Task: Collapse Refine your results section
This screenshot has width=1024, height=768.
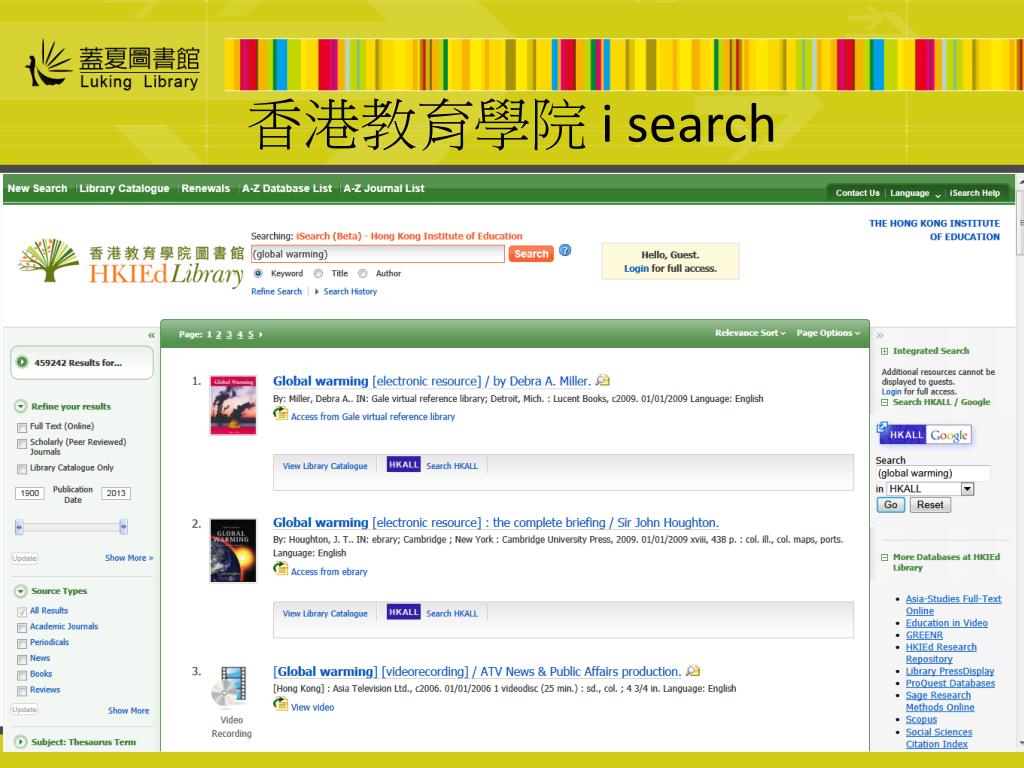Action: pos(21,406)
